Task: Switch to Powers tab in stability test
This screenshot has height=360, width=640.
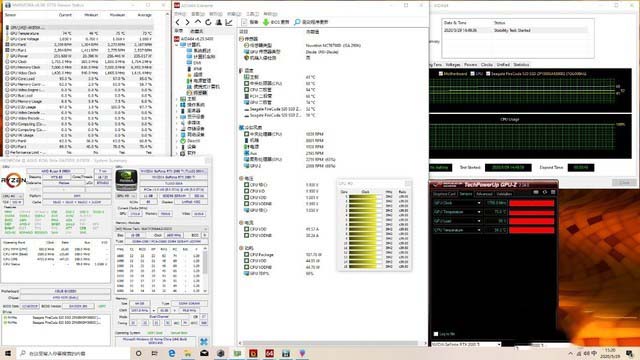Action: pos(470,64)
